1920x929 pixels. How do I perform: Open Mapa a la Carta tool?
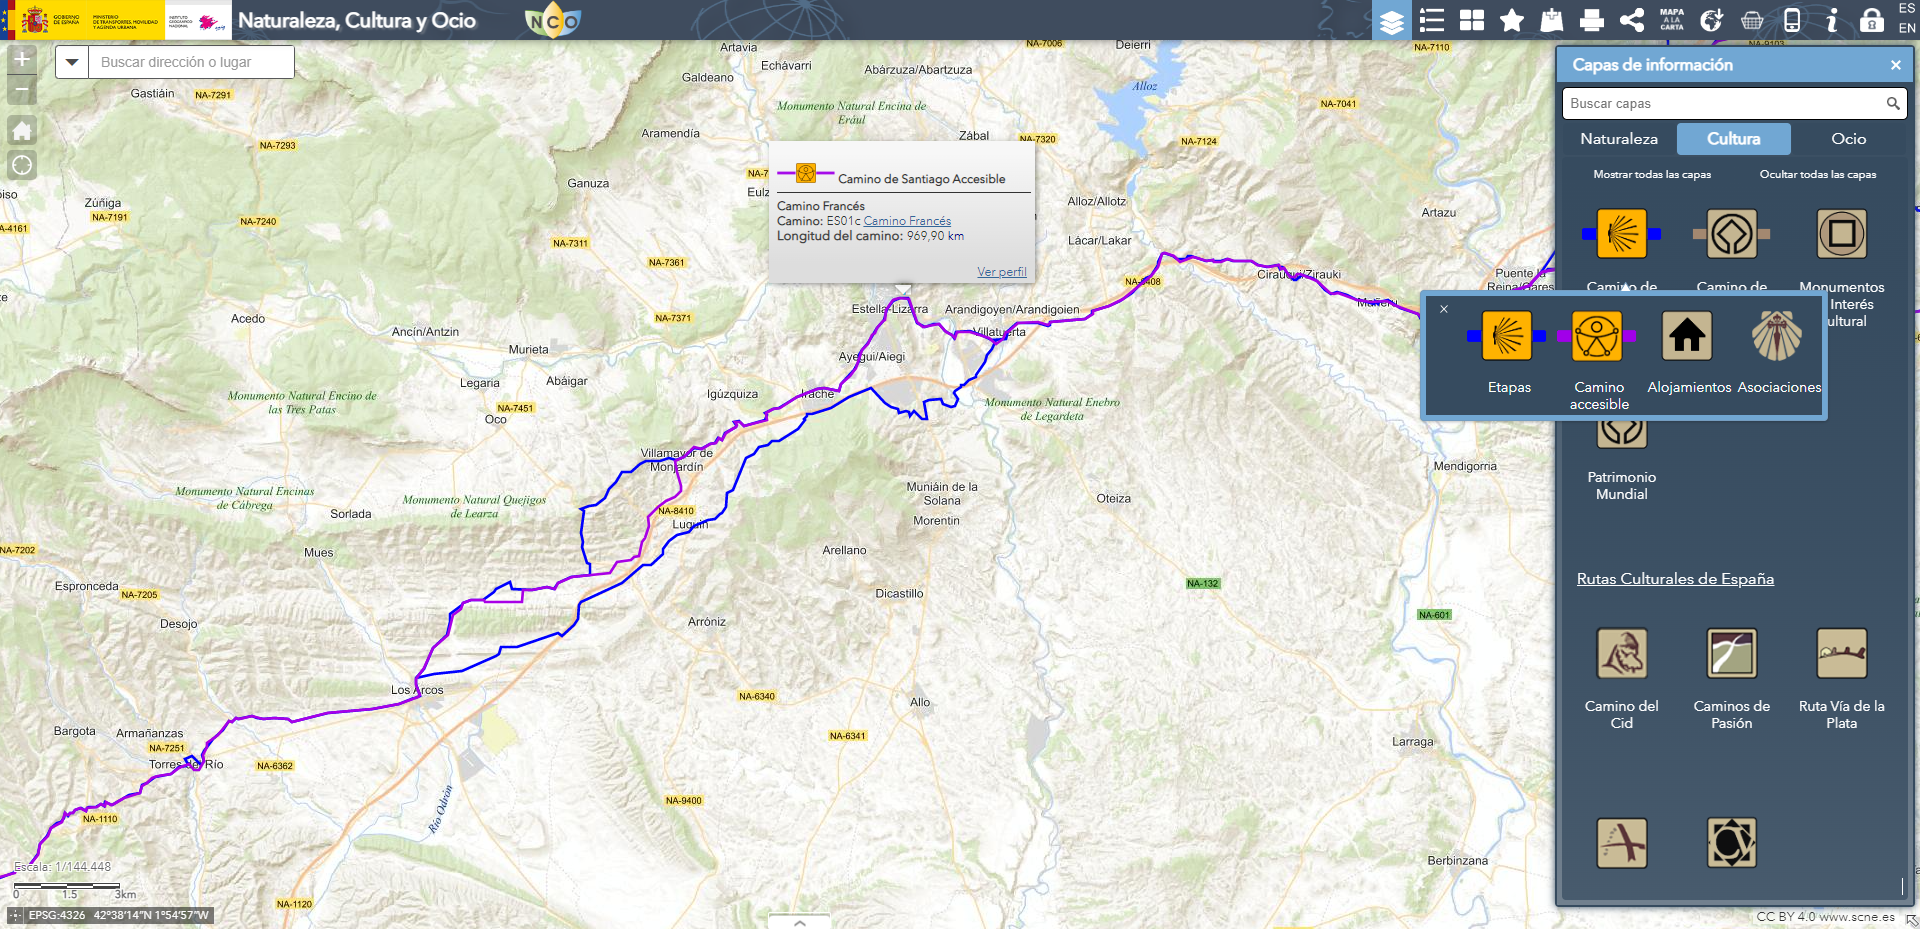[x=1672, y=20]
